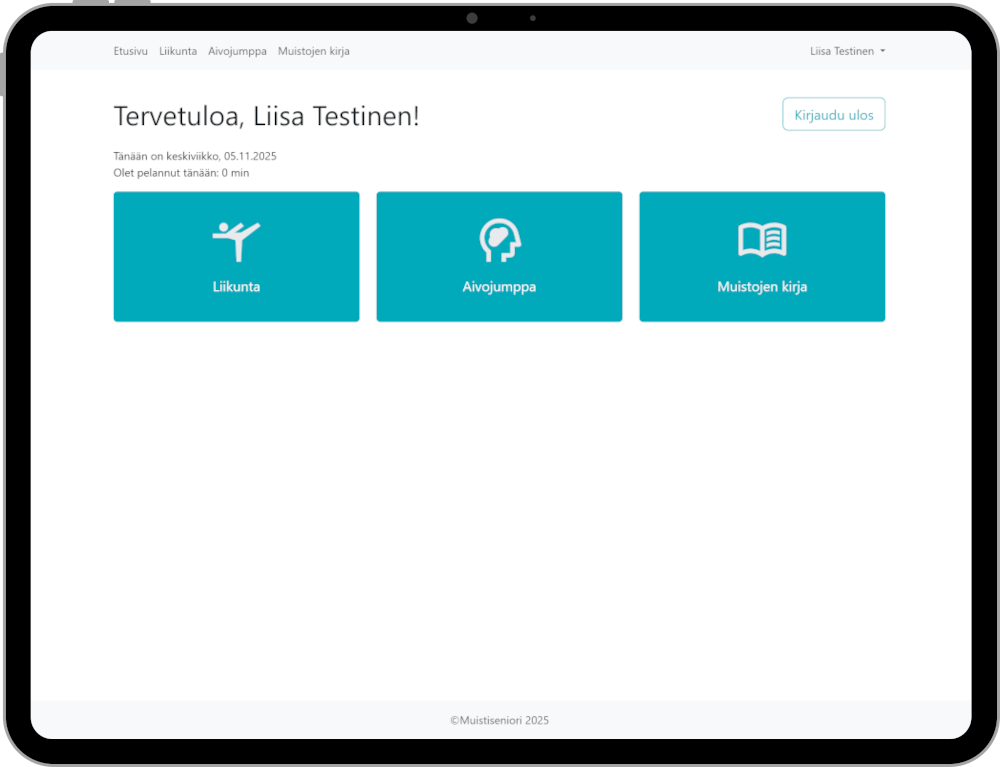The height and width of the screenshot is (767, 1000).
Task: Open Muistojen kirja from the top navigation bar
Action: [313, 51]
